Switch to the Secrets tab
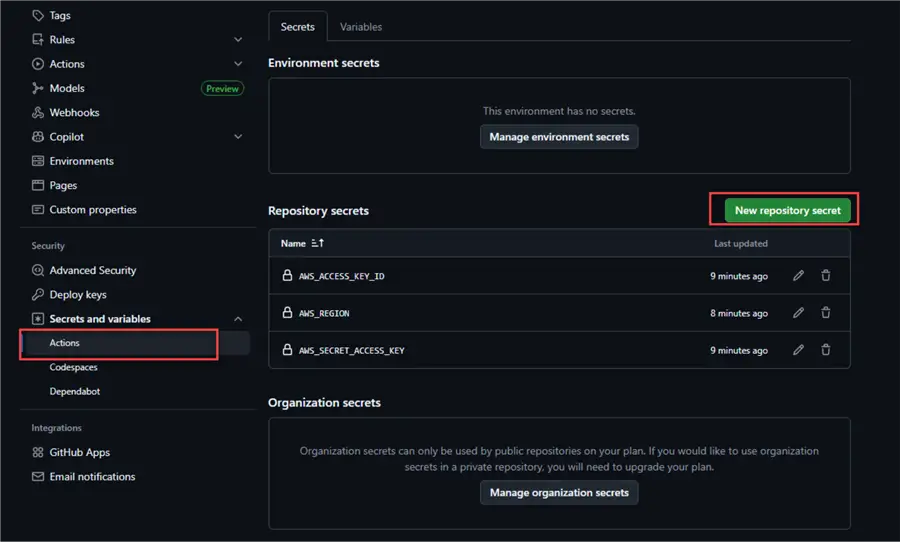Screen dimensions: 900x542 [297, 26]
